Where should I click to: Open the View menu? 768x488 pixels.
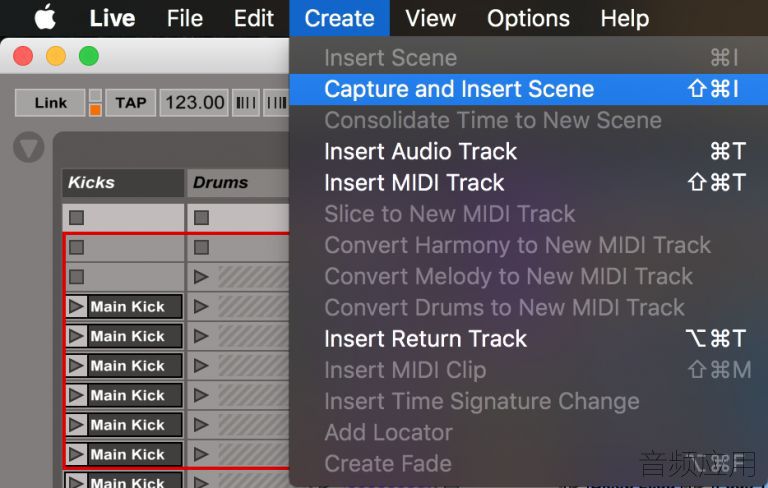[431, 18]
